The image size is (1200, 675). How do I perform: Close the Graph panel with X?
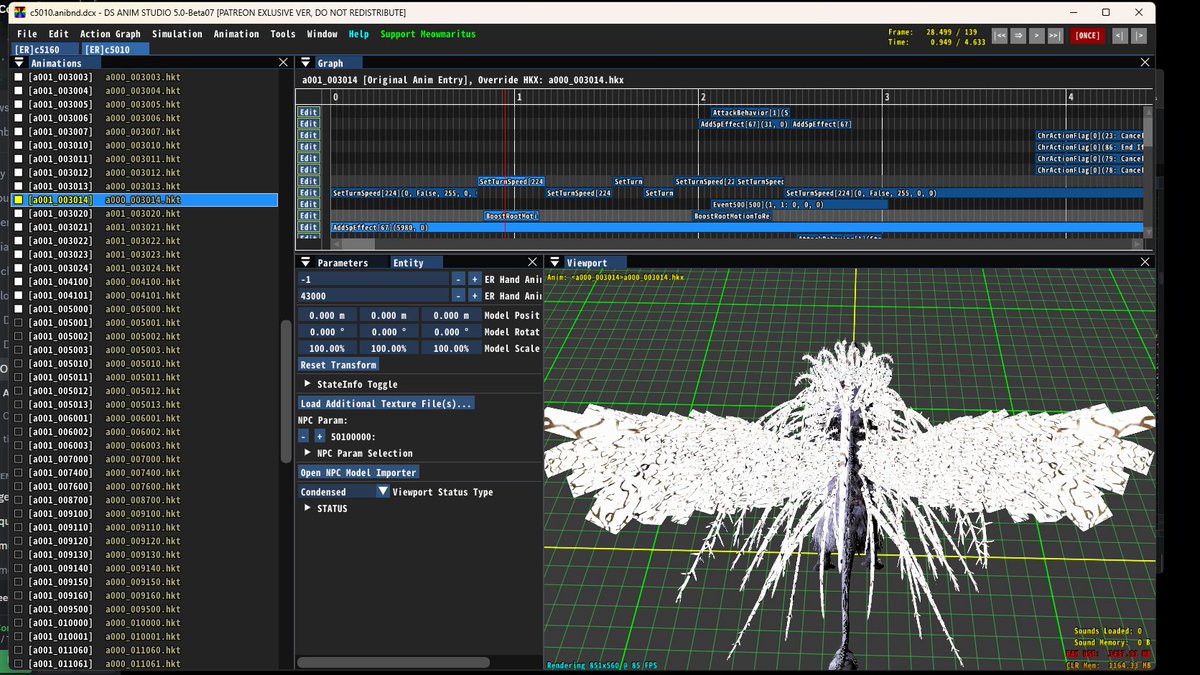pos(1146,63)
